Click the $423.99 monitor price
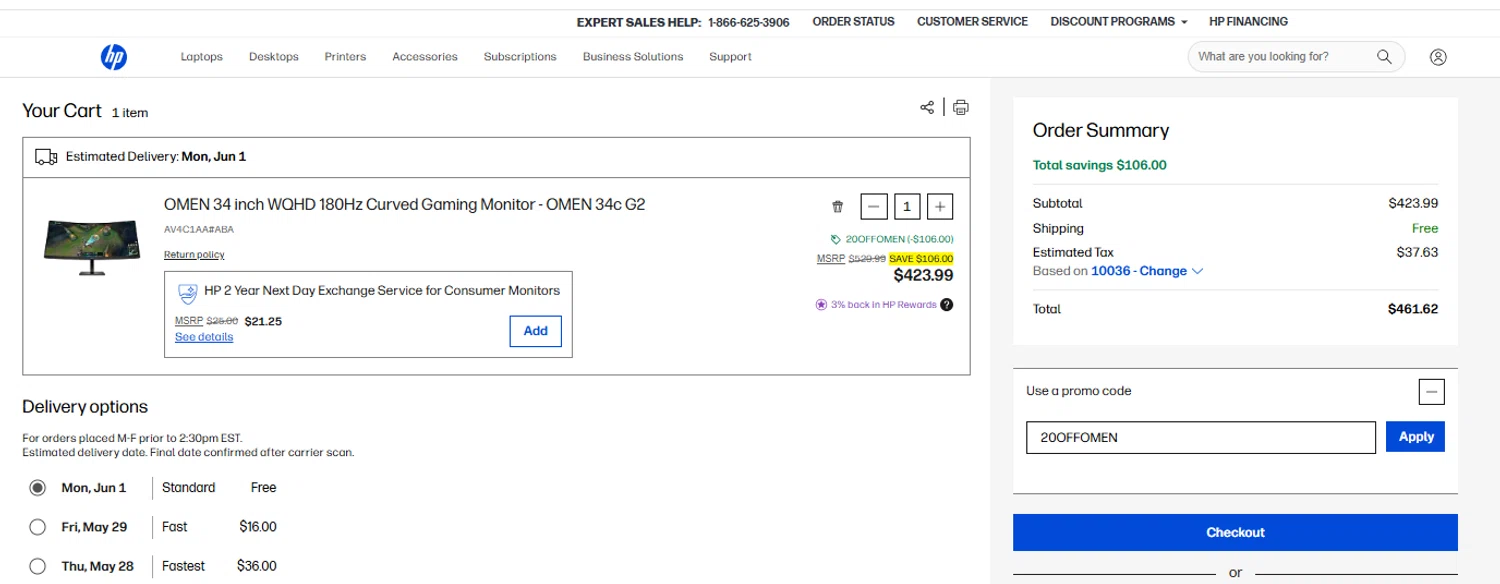Viewport: 1500px width, 584px height. pos(923,275)
